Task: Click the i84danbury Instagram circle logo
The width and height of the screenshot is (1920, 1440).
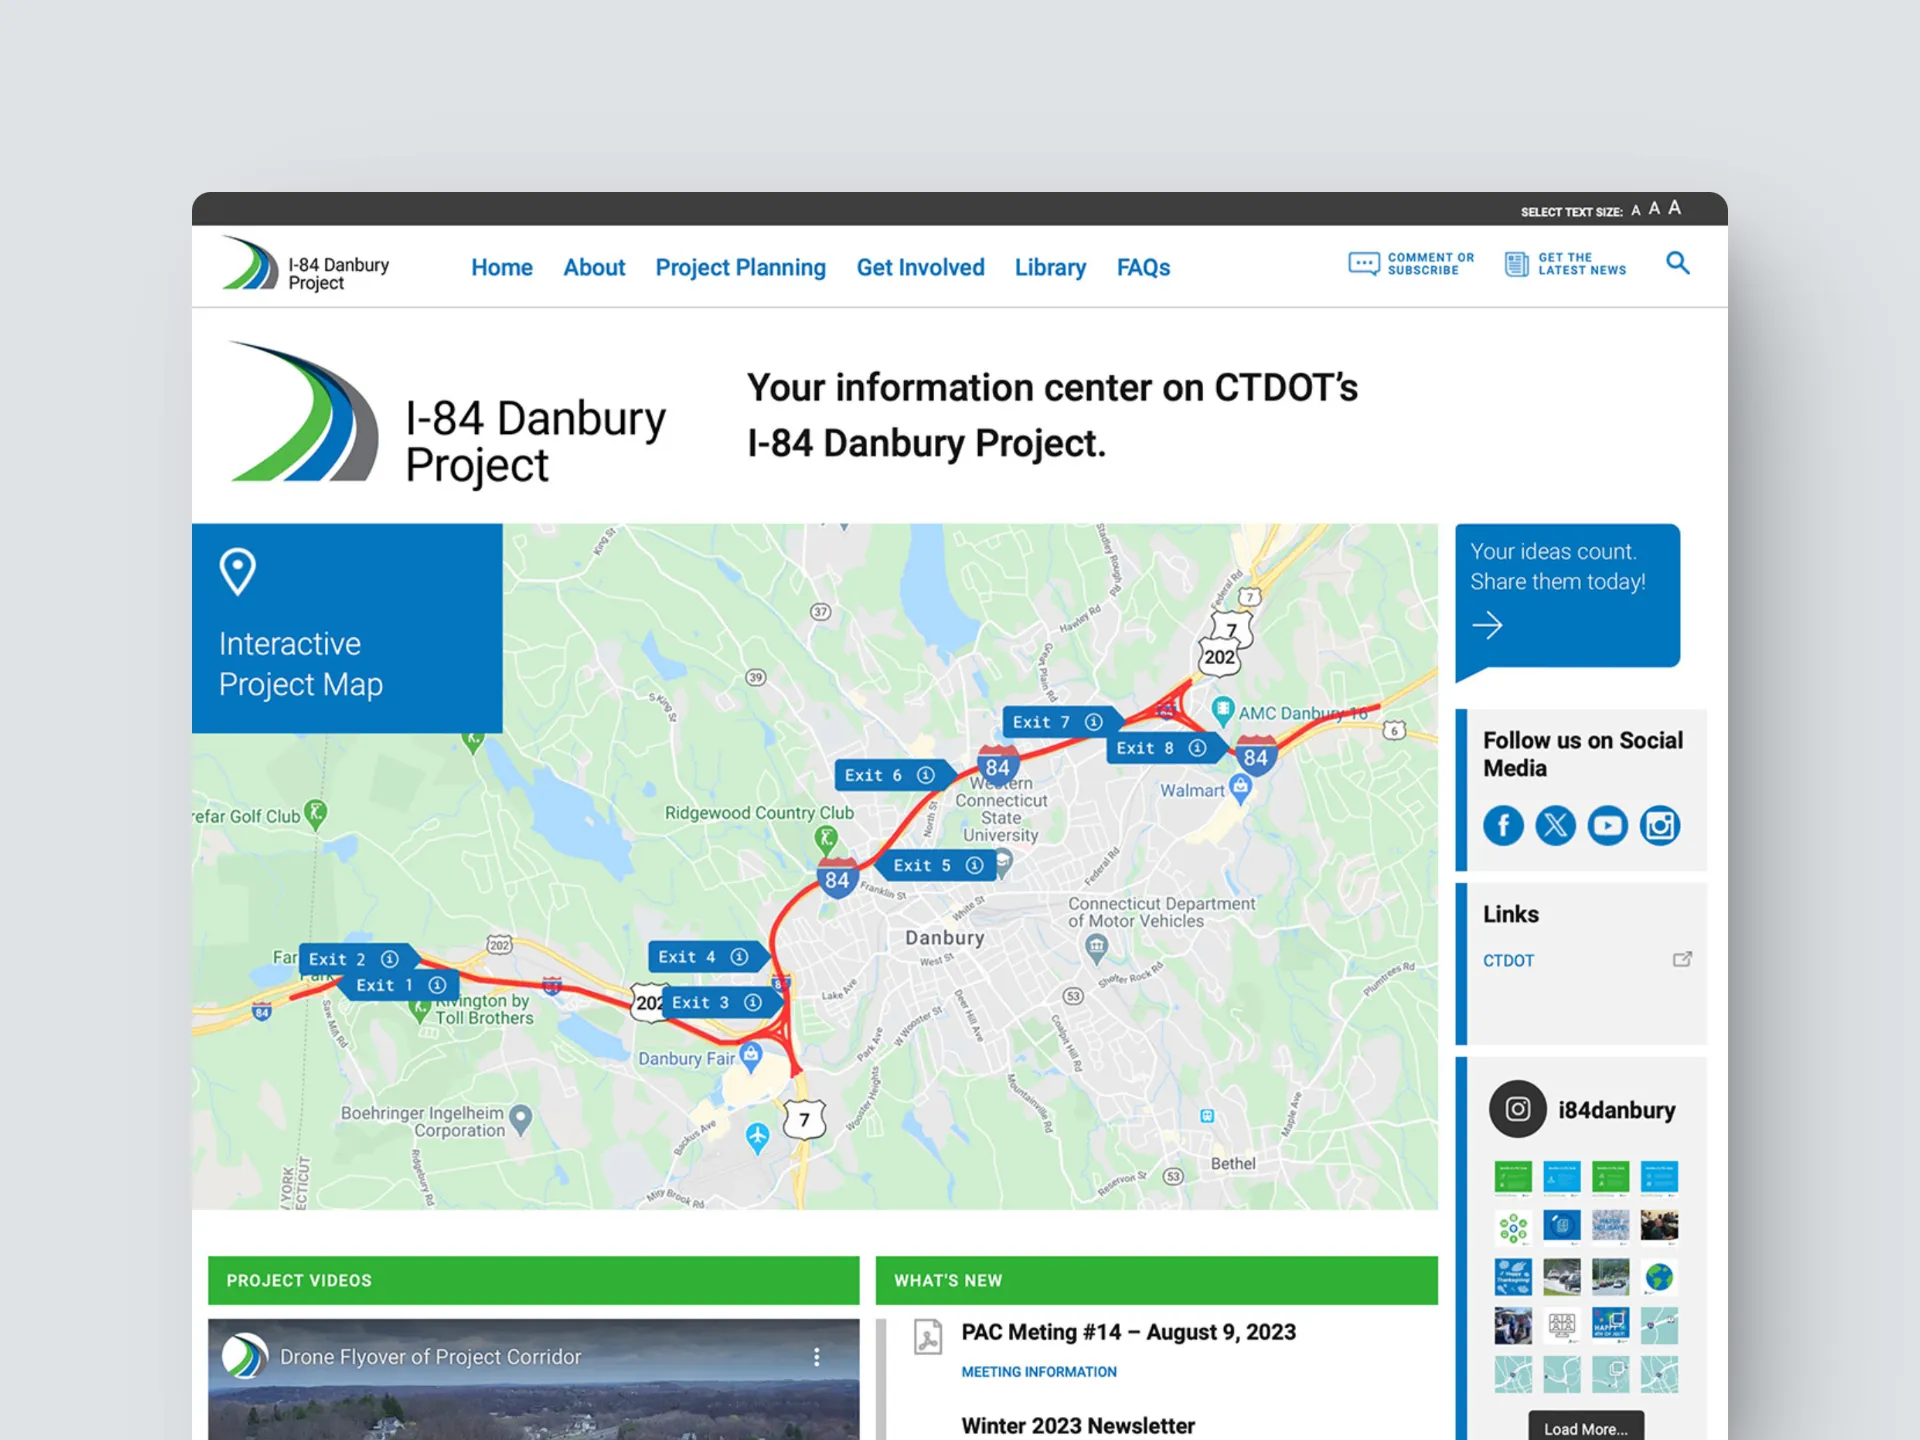Action: [1517, 1109]
